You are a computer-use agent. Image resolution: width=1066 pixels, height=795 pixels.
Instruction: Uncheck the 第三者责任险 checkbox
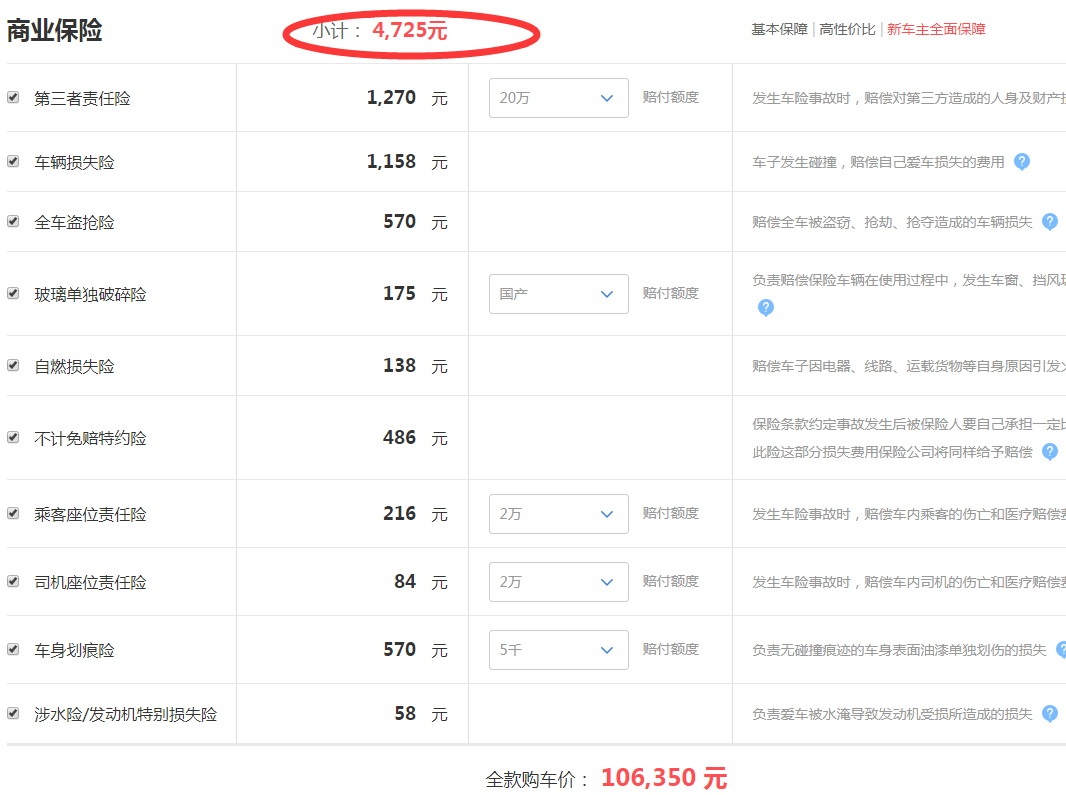(x=13, y=97)
